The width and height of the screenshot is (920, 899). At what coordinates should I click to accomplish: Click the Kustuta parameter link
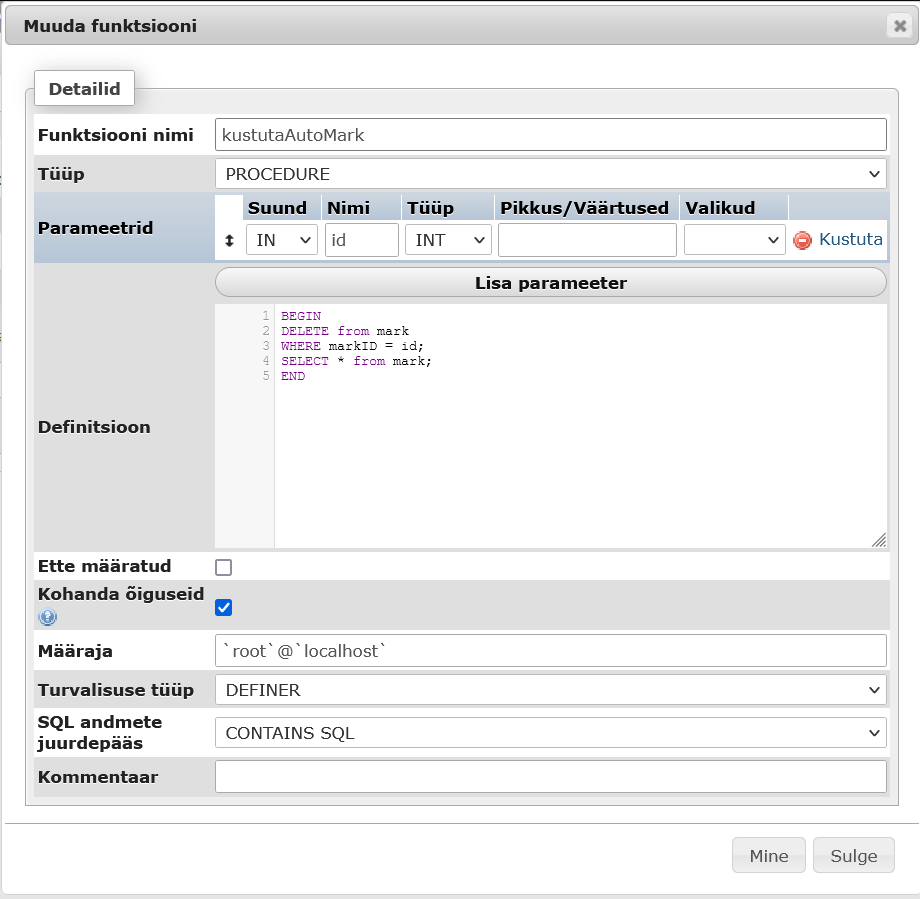coord(850,240)
